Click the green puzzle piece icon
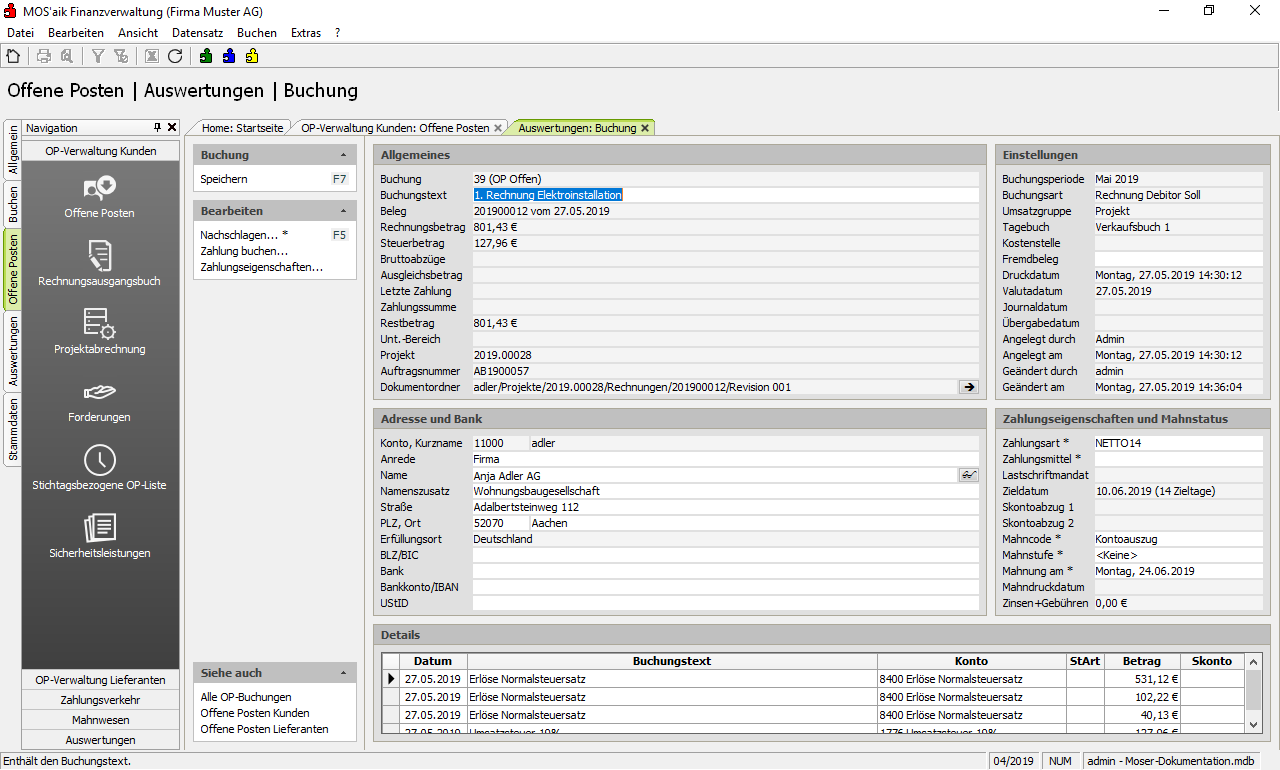Viewport: 1280px width, 770px height. coord(206,57)
